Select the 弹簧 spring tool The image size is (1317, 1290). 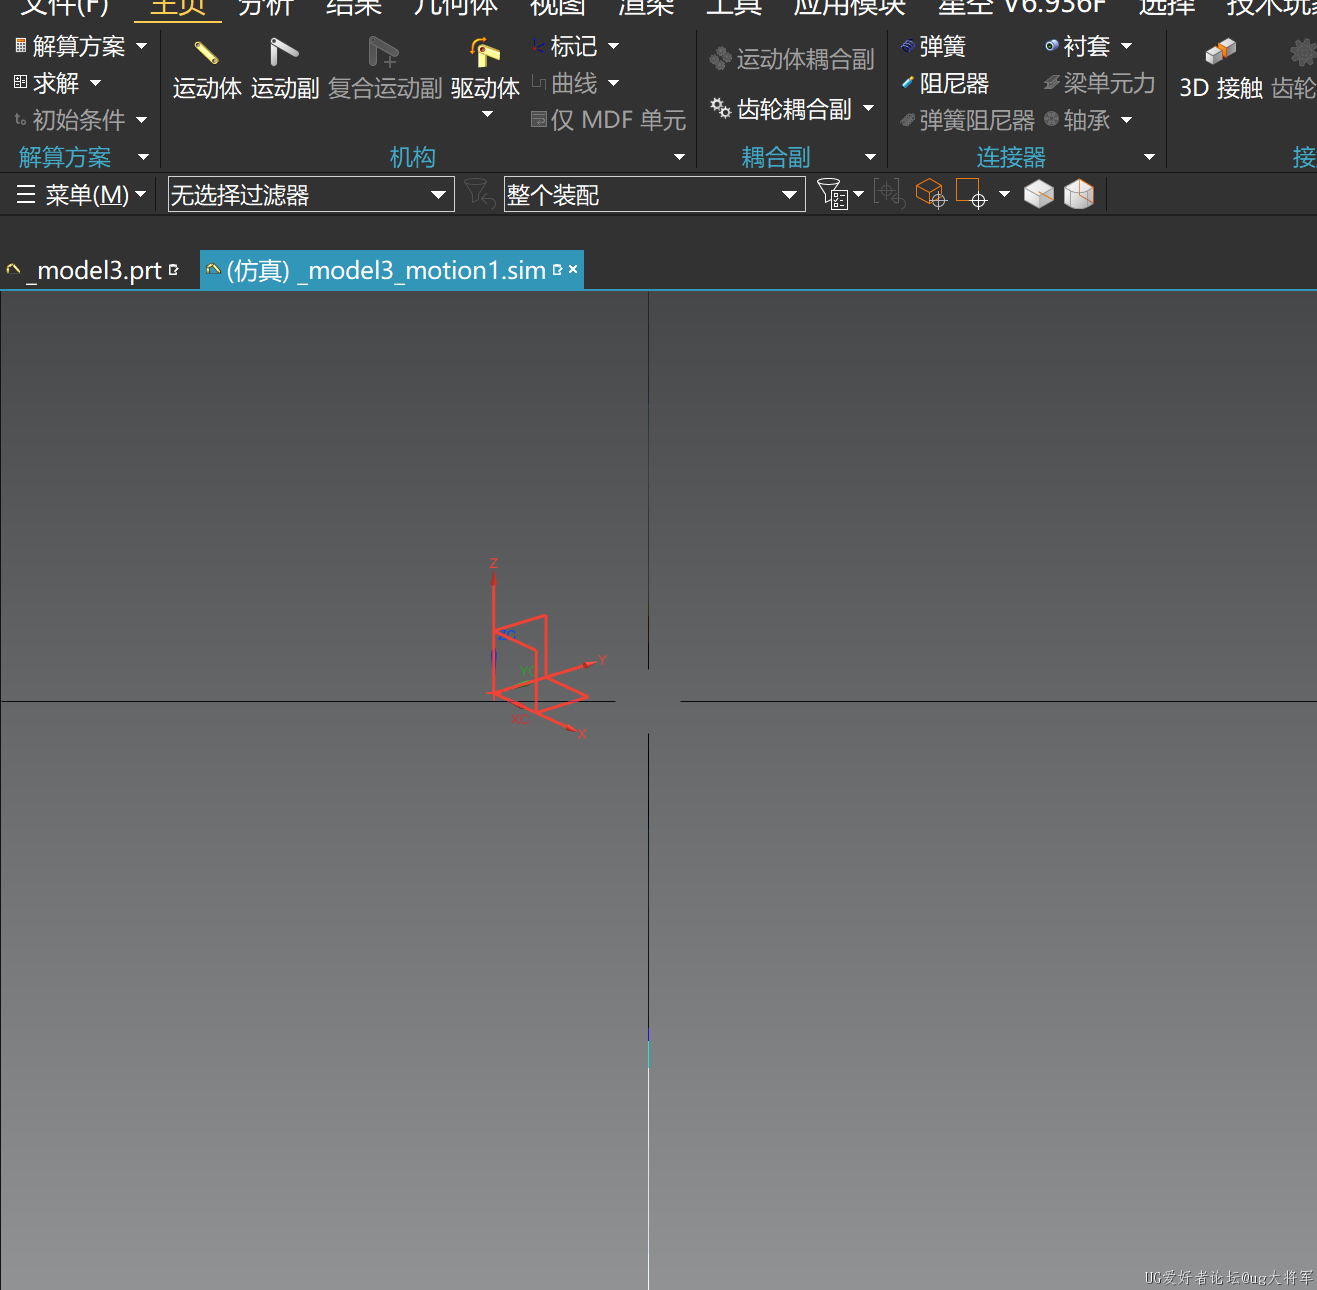933,46
